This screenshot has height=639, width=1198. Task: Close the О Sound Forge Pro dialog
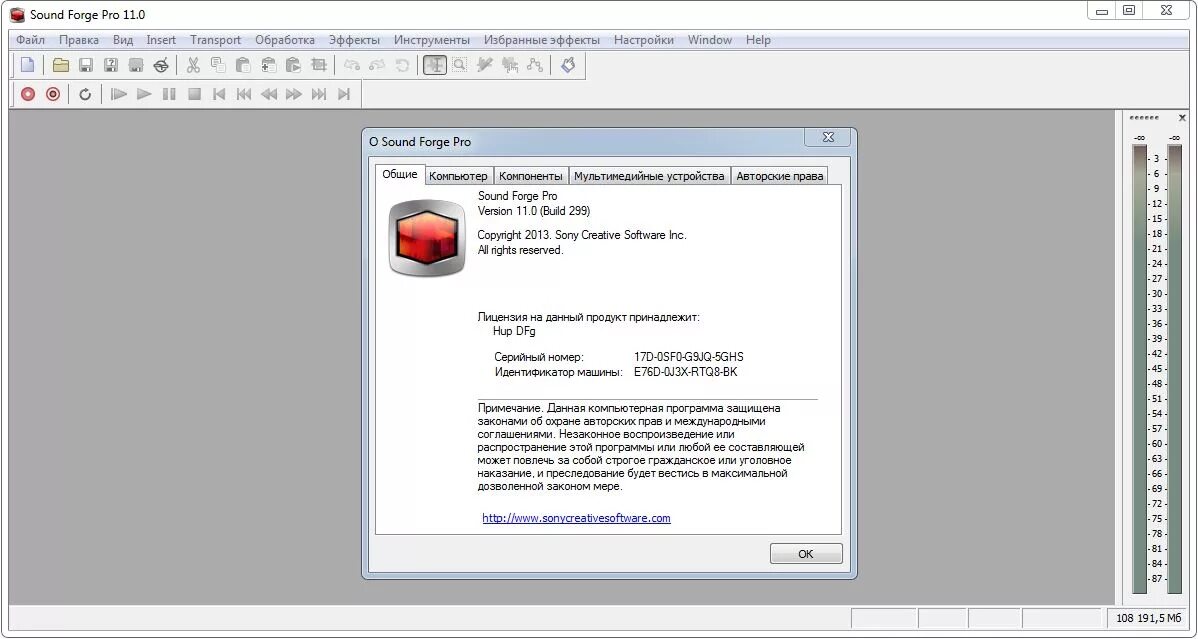coord(827,138)
